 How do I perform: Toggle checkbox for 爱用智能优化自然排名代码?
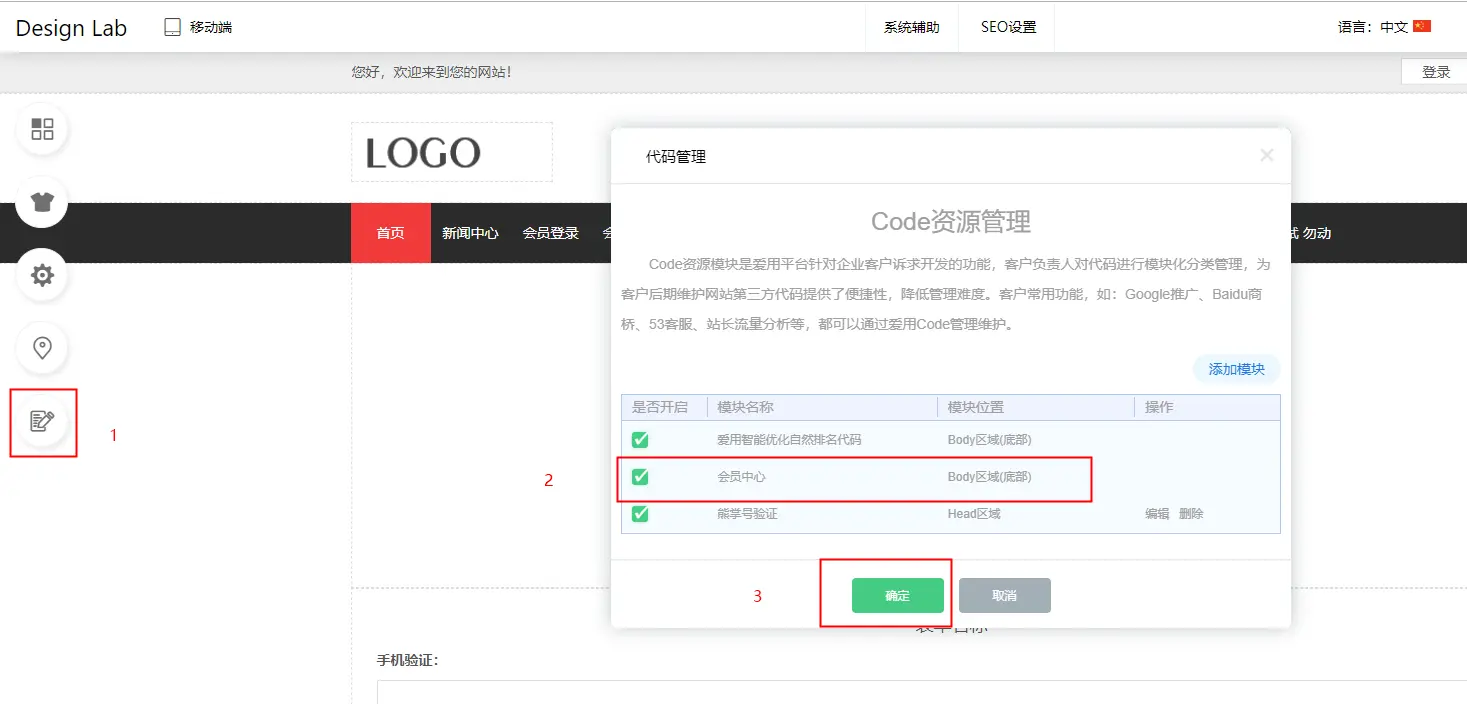[x=640, y=440]
